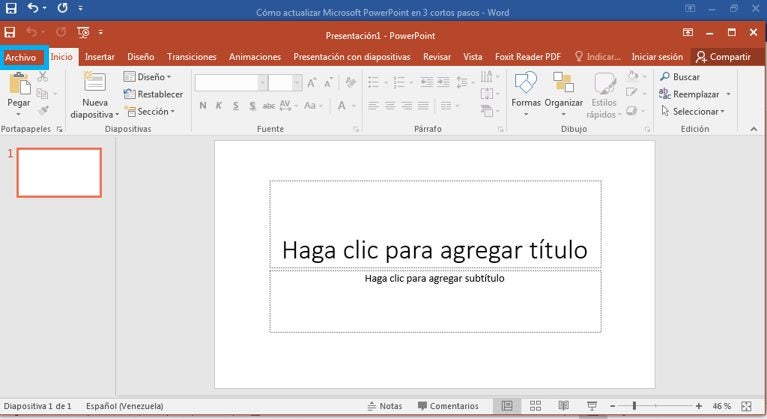Click the decrease font size icon
Image resolution: width=767 pixels, height=419 pixels.
pyautogui.click(x=329, y=83)
